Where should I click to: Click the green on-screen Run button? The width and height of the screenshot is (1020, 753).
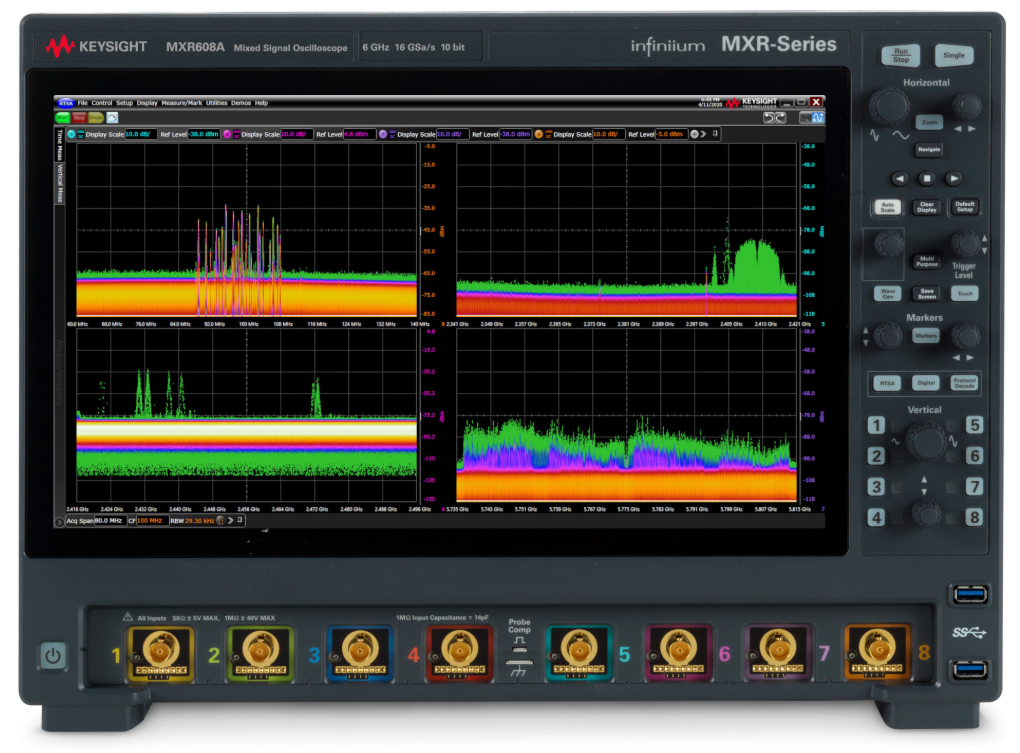(62, 118)
